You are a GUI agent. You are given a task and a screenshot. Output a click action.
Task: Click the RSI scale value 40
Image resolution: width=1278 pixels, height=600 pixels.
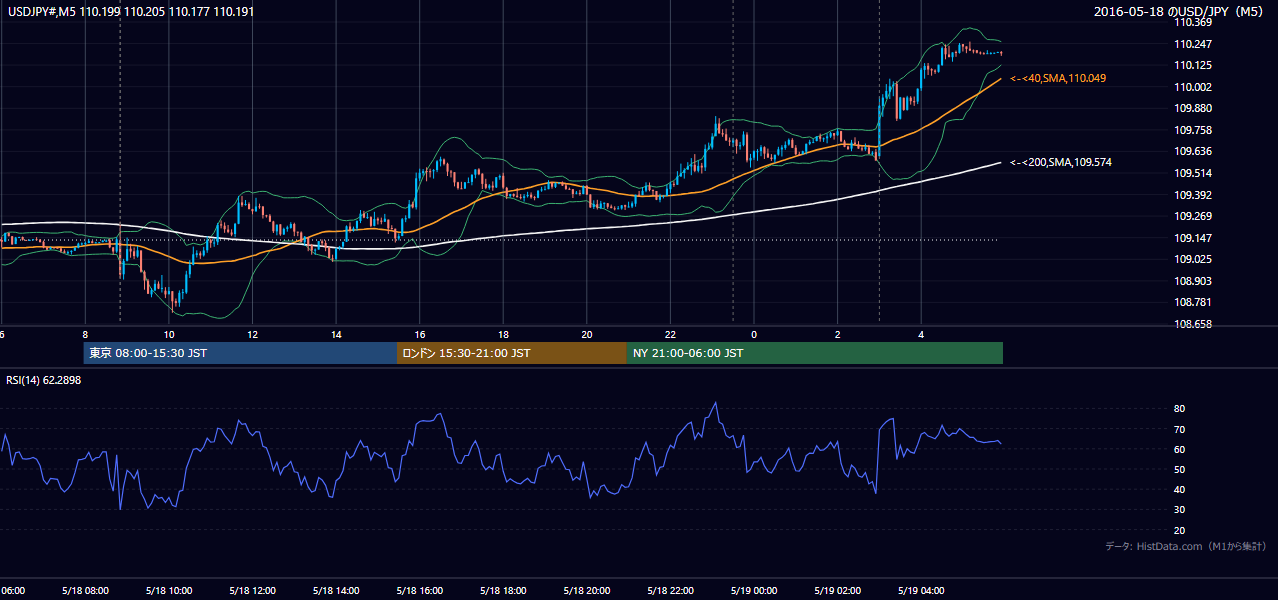point(1180,489)
